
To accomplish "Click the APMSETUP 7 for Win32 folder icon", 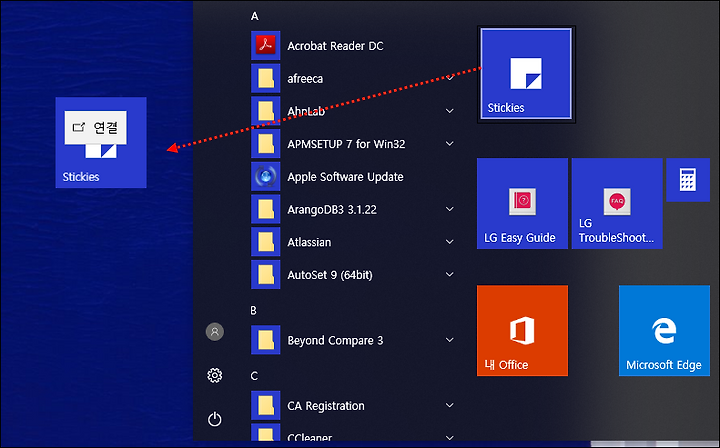I will 265,144.
